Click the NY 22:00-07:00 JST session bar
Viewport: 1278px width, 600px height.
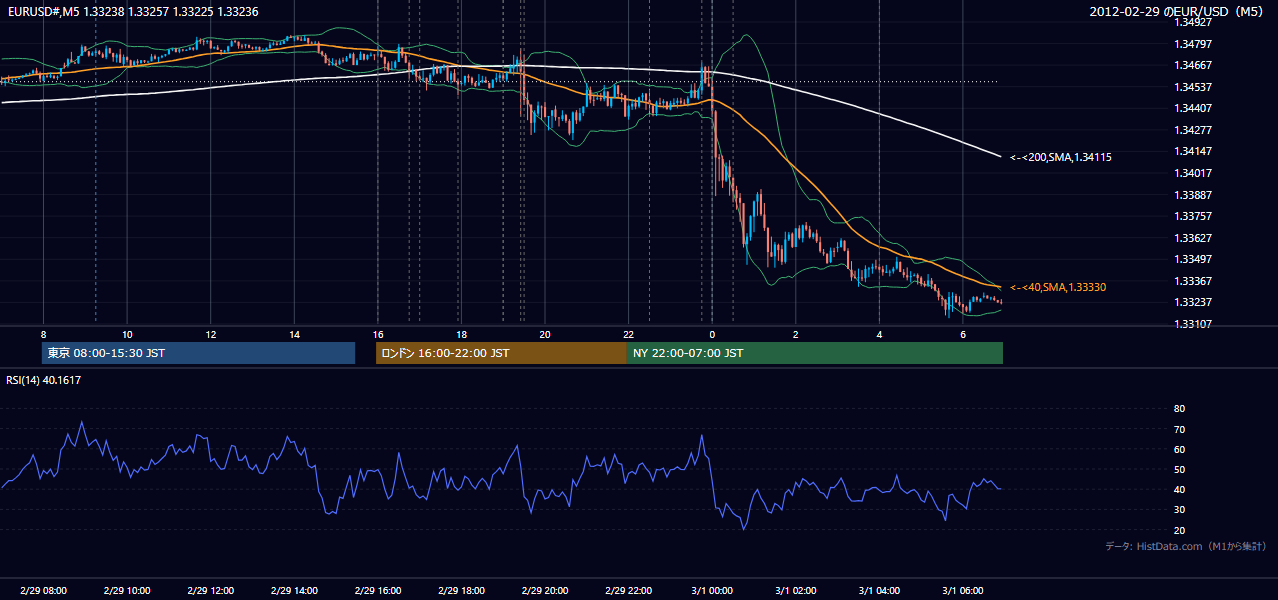(815, 353)
